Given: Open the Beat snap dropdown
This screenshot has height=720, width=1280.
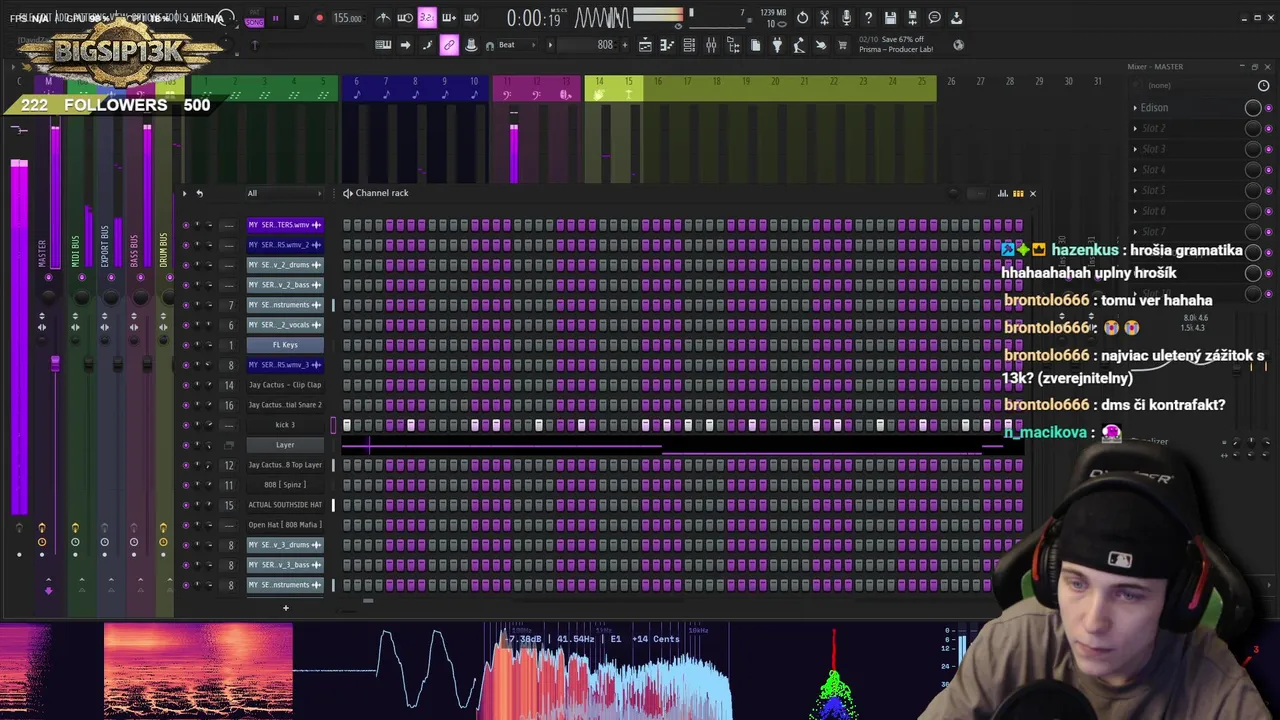Looking at the screenshot, I should coord(516,45).
